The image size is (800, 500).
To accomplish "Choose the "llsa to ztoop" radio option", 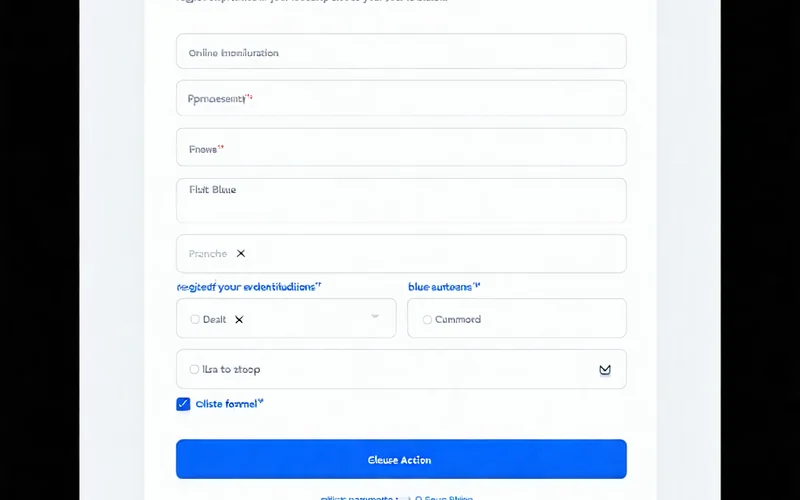I will pyautogui.click(x=195, y=369).
